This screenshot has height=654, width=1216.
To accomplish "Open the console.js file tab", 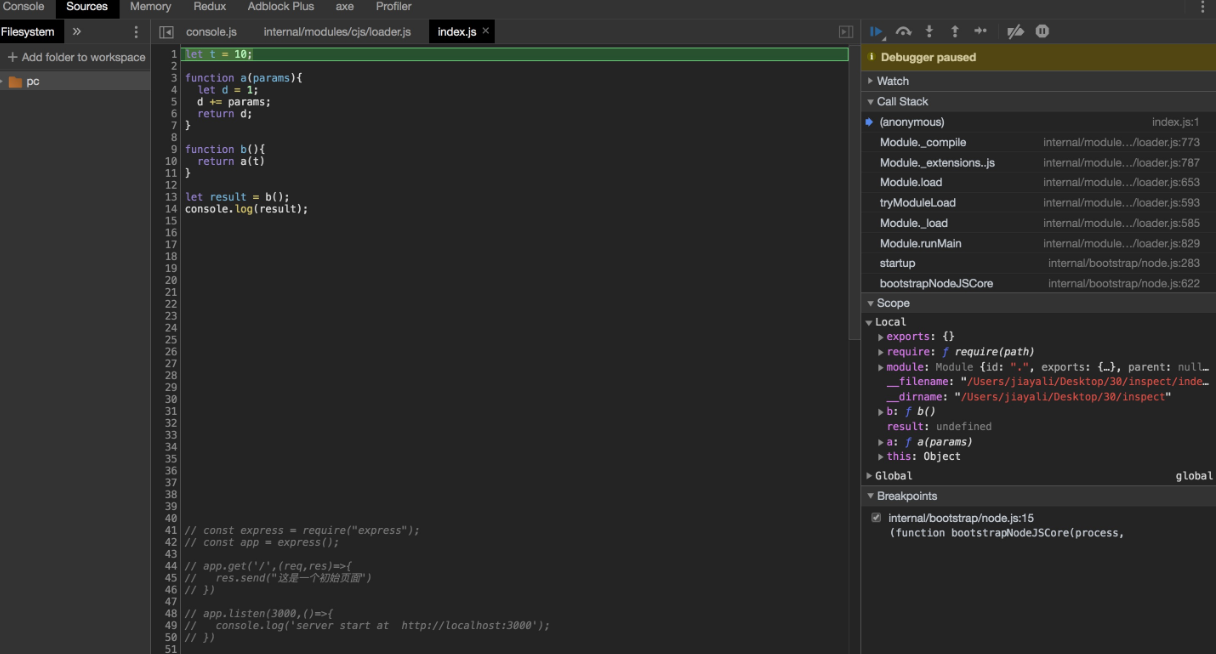I will (211, 32).
